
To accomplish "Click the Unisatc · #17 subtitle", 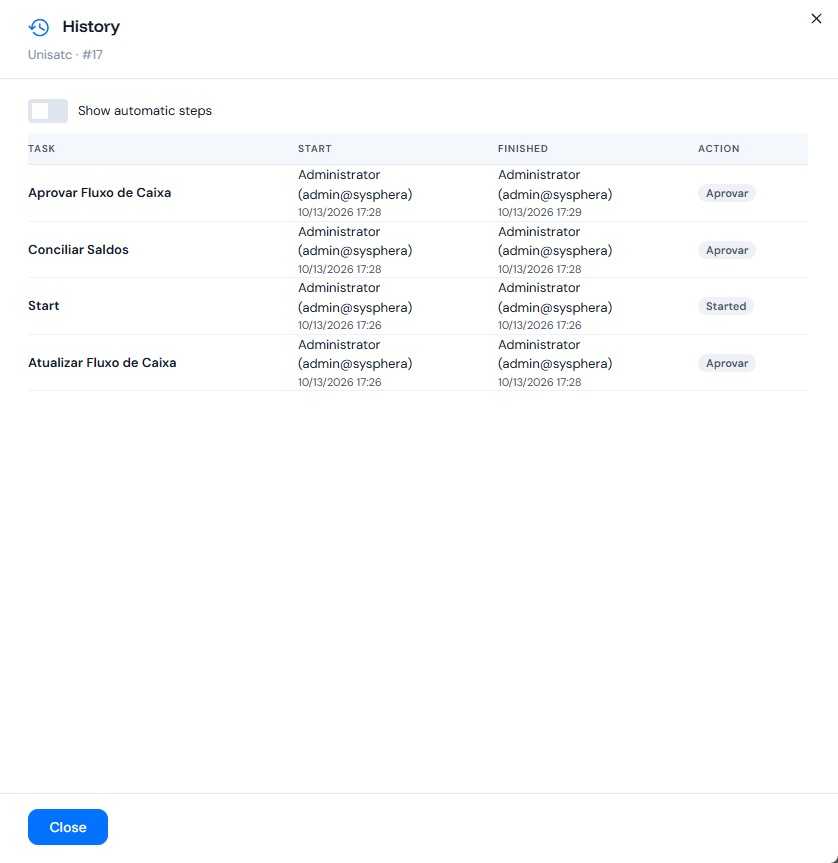I will coord(65,54).
